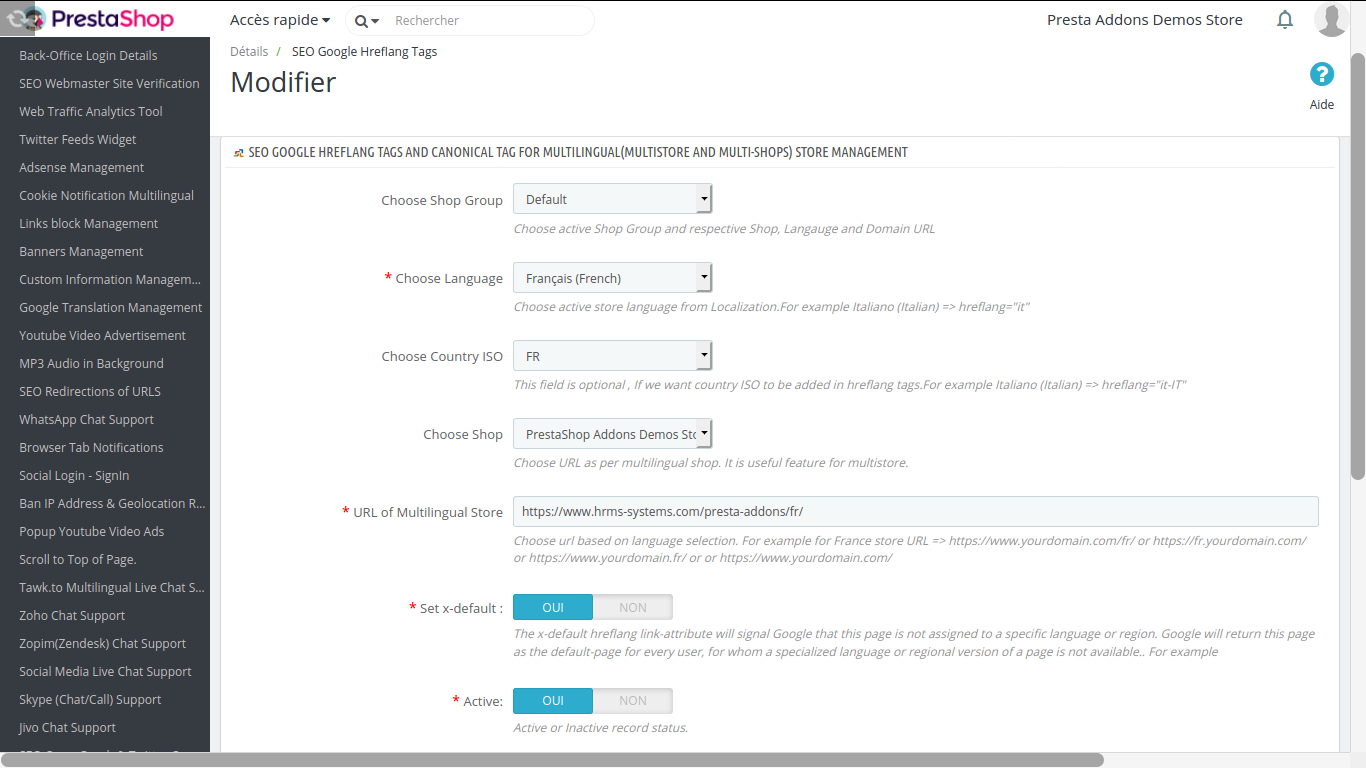The image size is (1366, 768).
Task: Open Social Media Live Chat Support
Action: tap(105, 671)
